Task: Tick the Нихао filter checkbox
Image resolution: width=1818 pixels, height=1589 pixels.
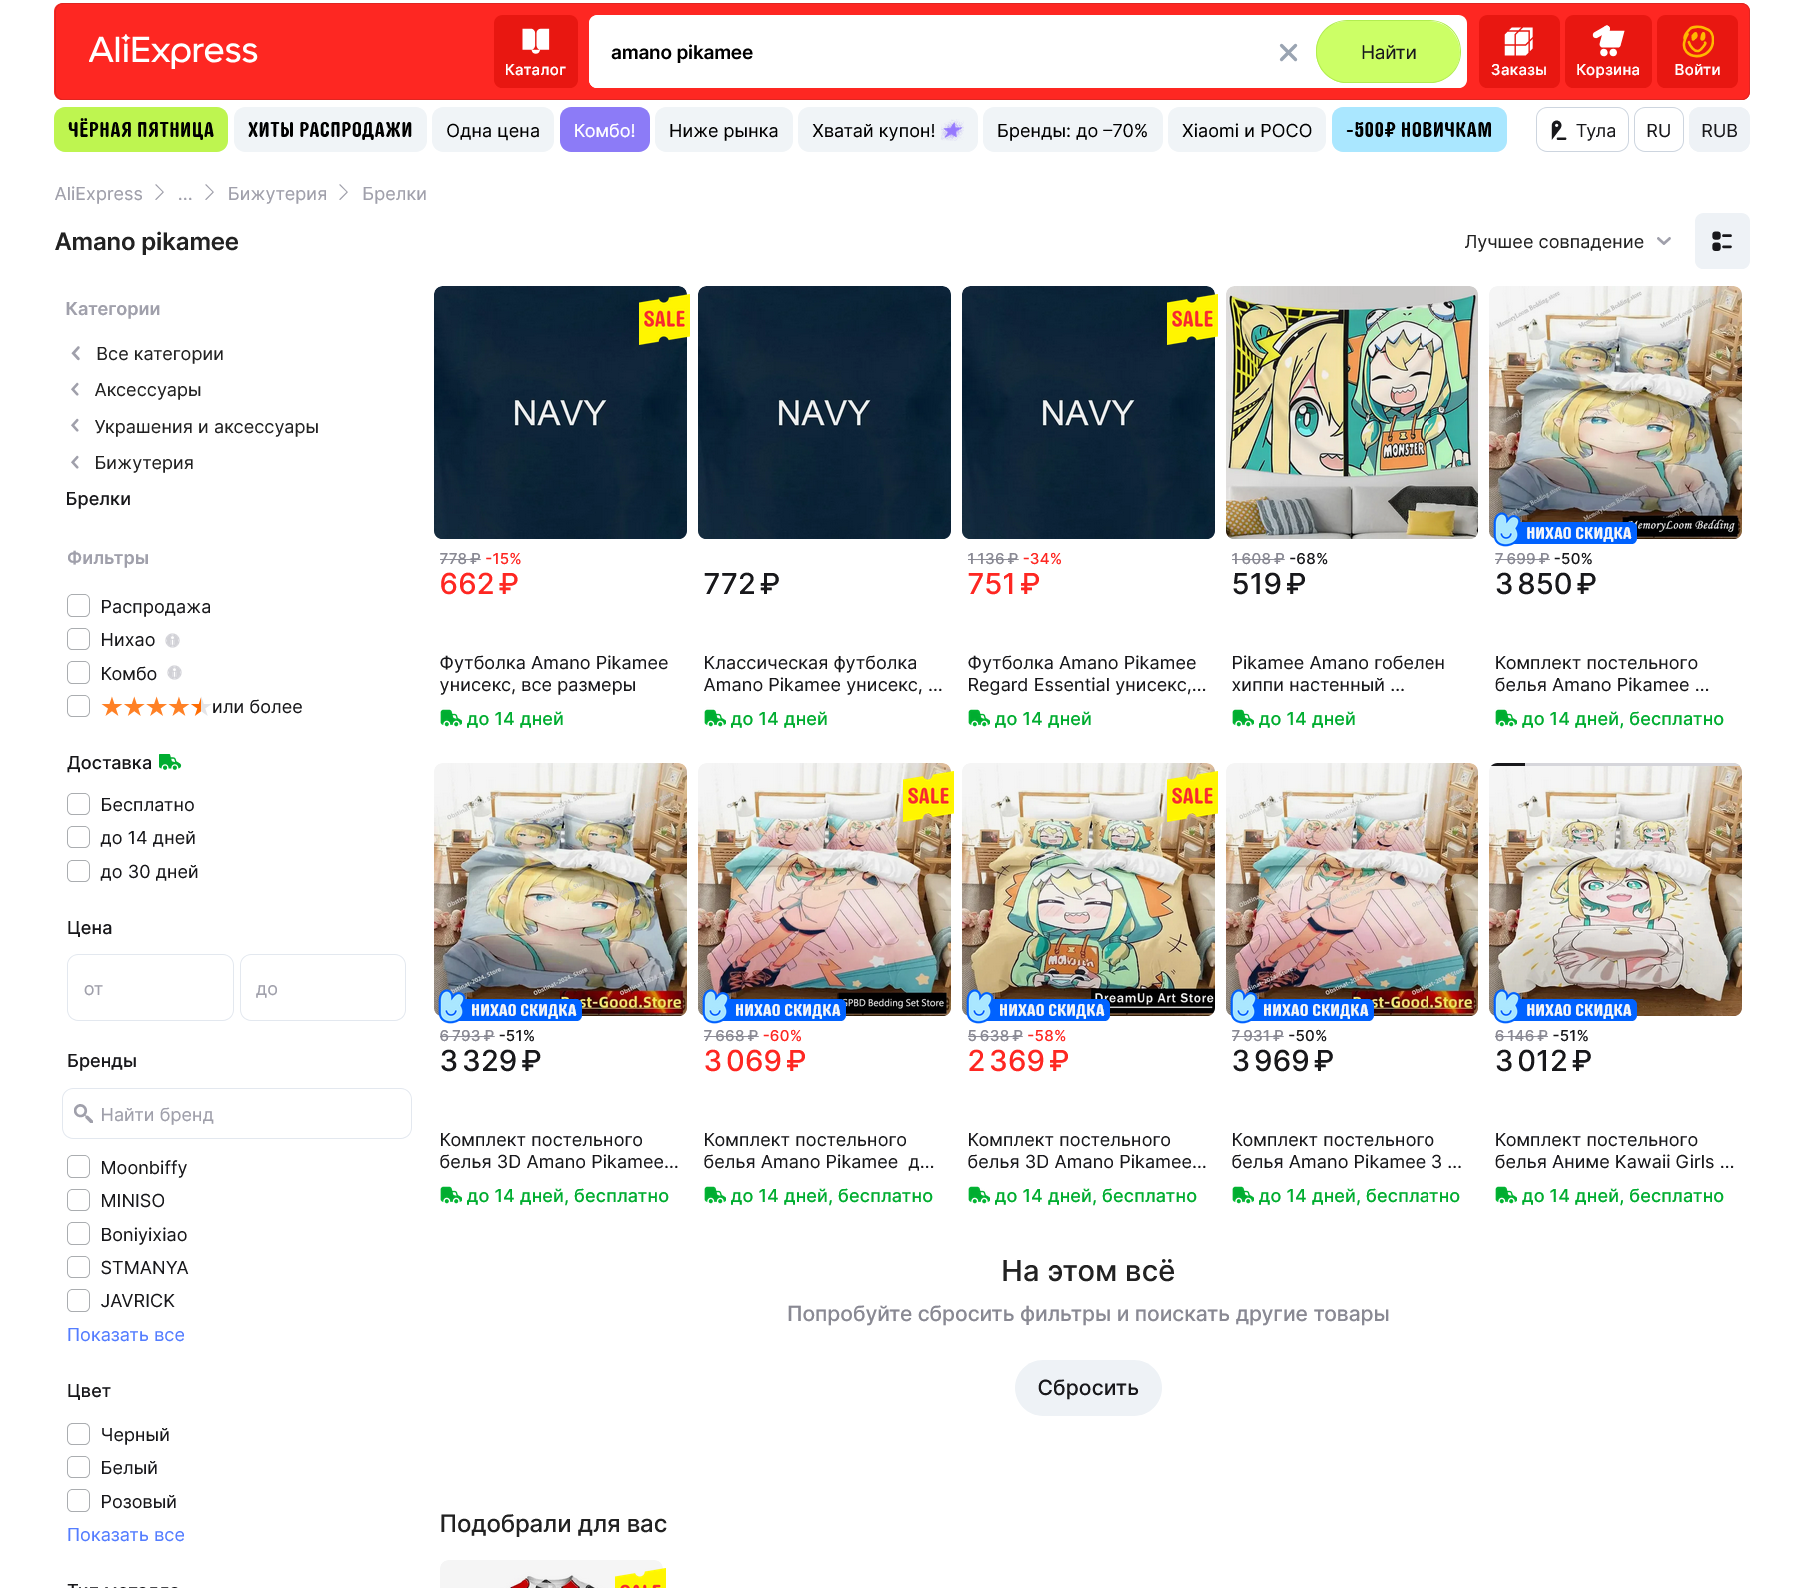Action: [x=78, y=639]
